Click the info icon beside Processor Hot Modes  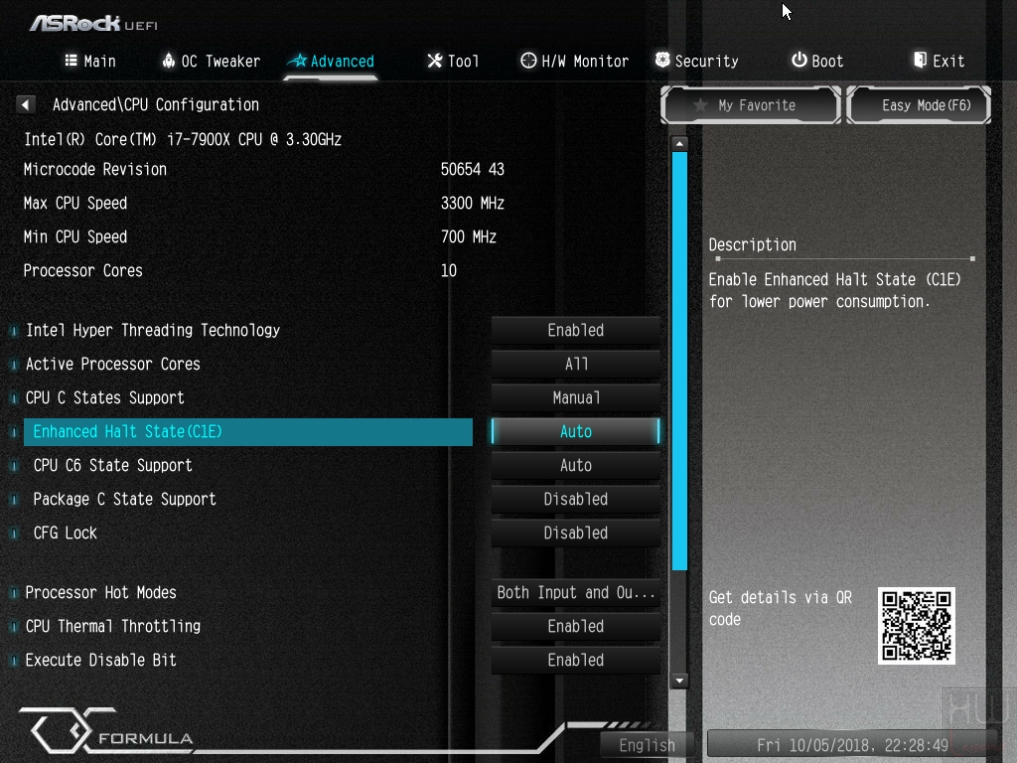coord(13,593)
